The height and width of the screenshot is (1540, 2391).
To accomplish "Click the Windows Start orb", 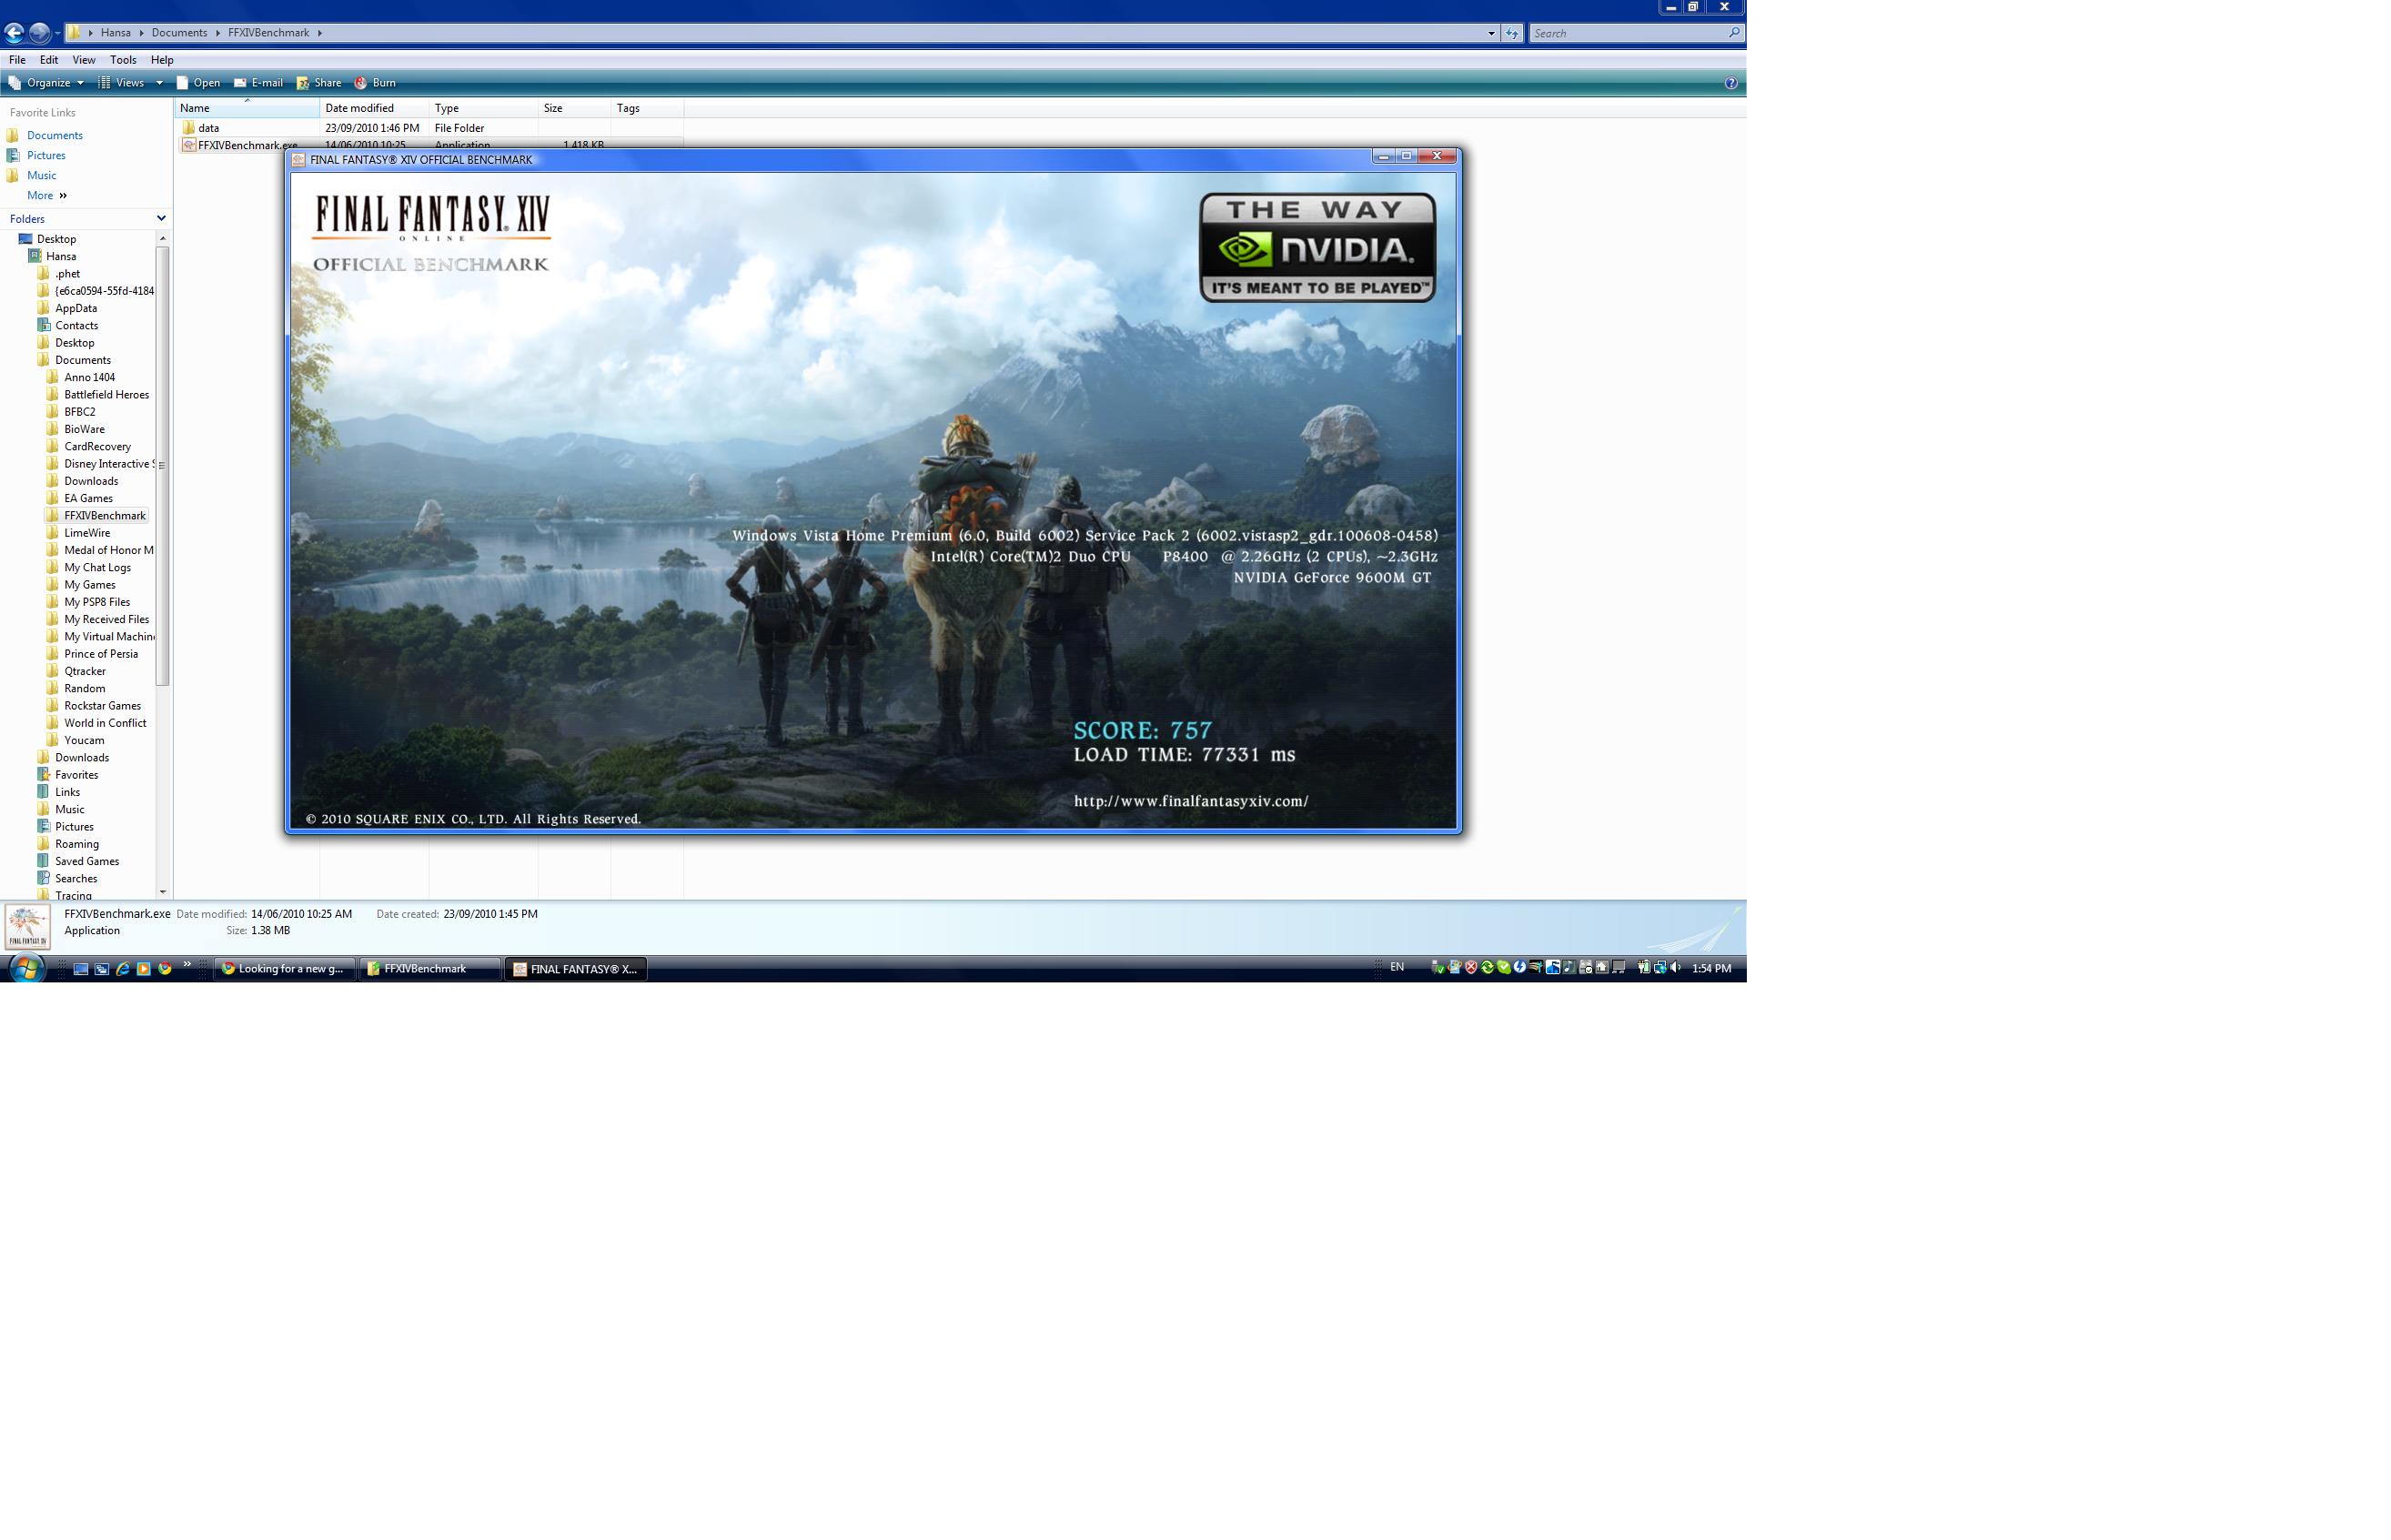I will pos(26,968).
